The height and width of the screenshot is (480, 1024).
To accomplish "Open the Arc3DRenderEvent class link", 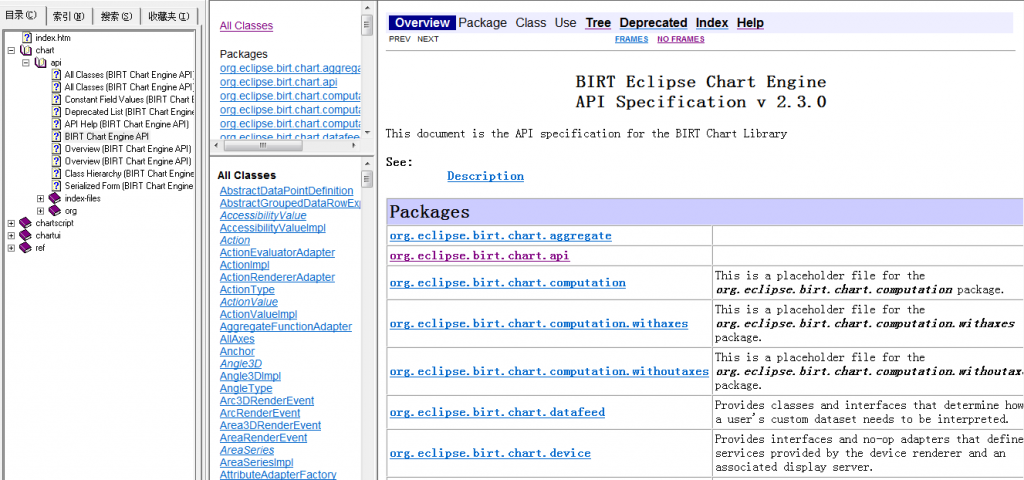I will (x=266, y=401).
